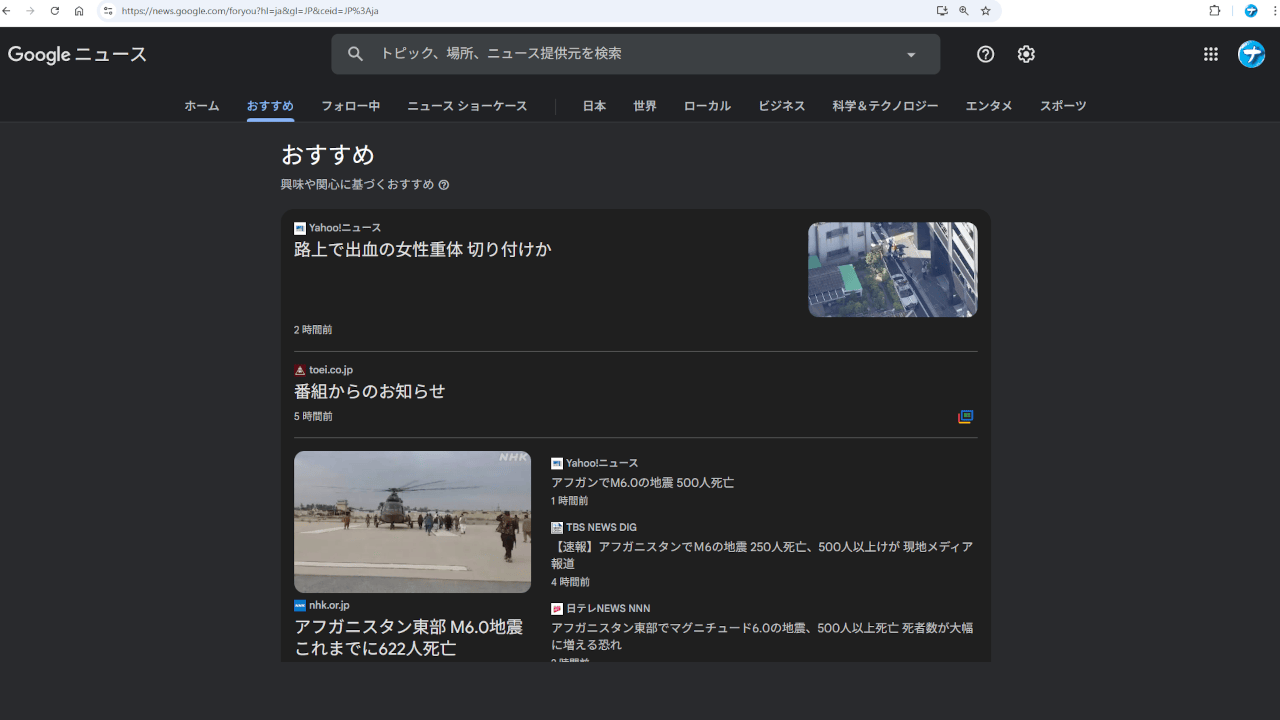This screenshot has height=720, width=1280.
Task: Select the おすすめ tab
Action: pos(270,106)
